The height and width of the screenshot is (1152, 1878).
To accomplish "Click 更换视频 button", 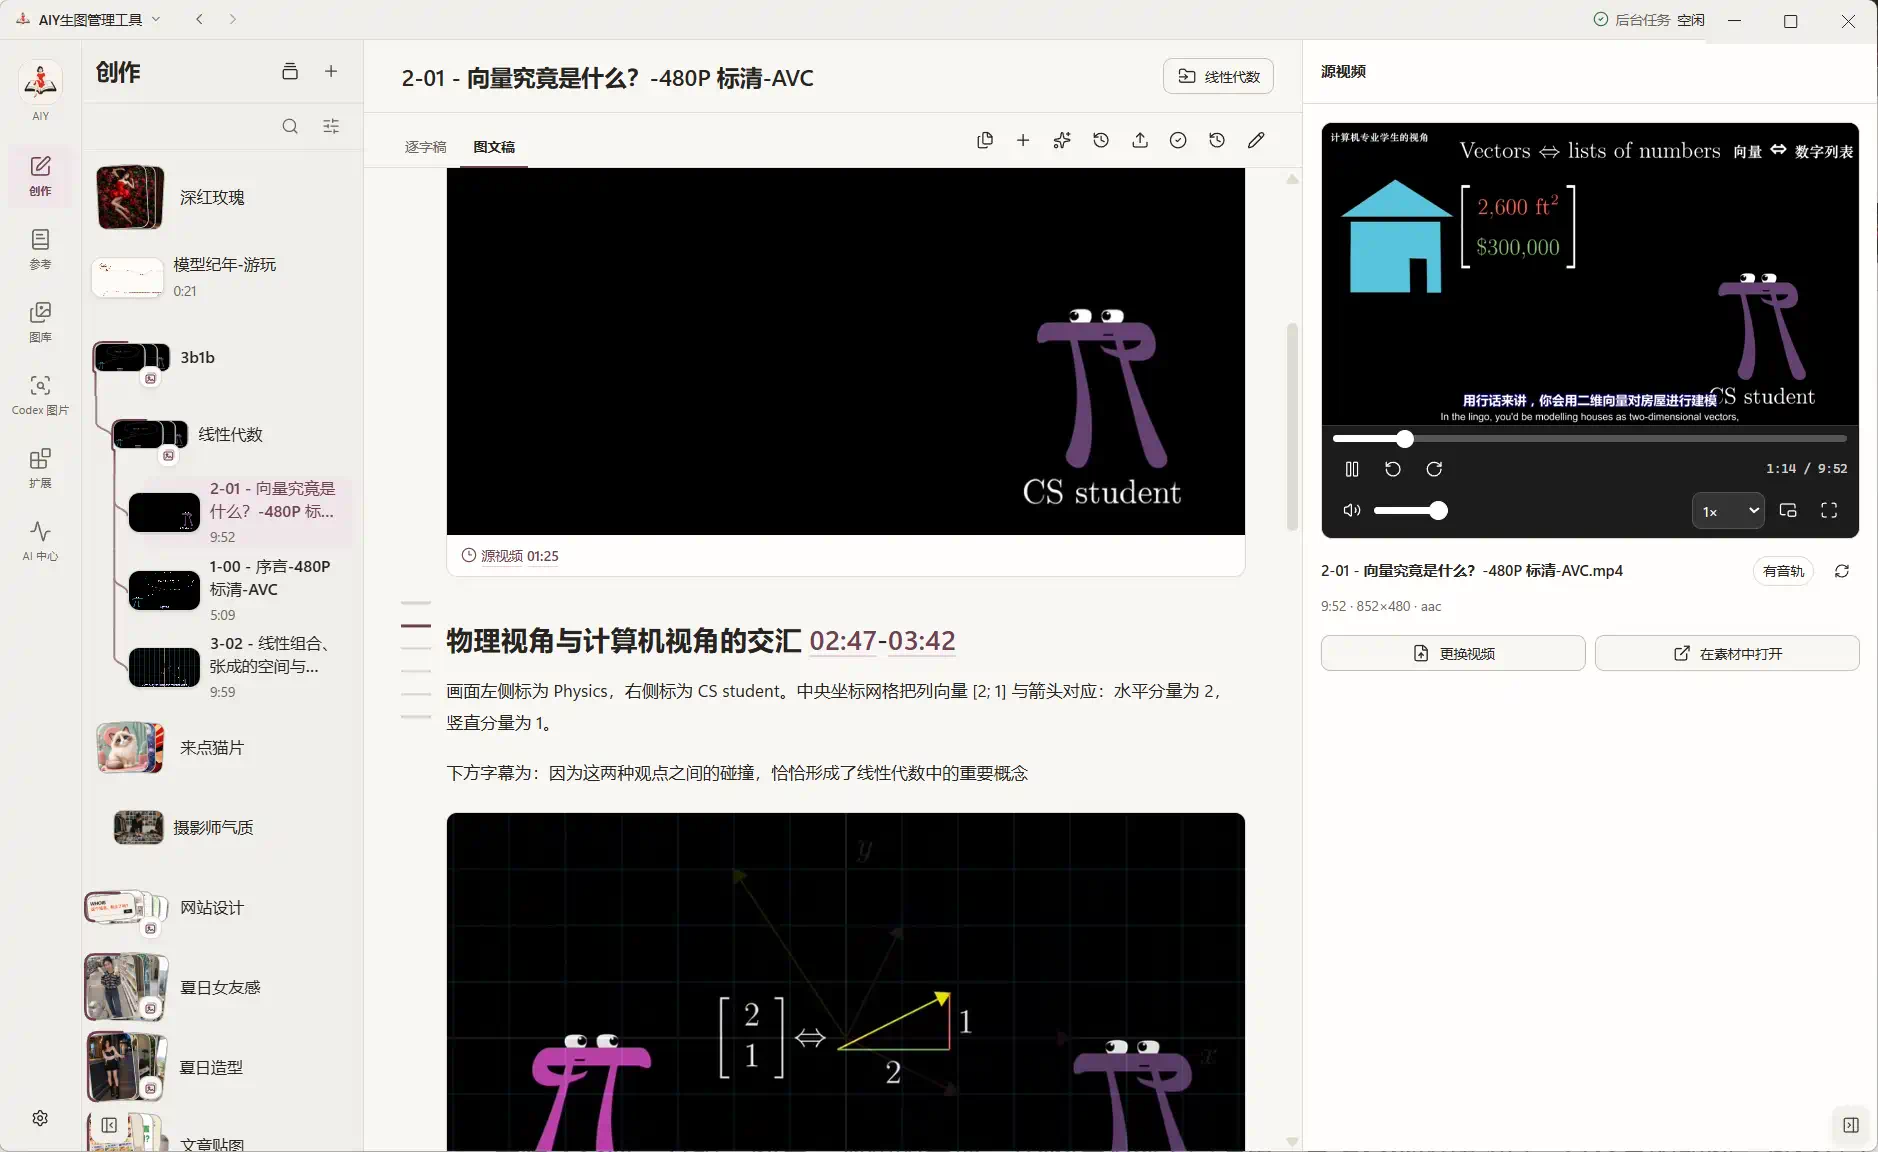I will (x=1453, y=653).
